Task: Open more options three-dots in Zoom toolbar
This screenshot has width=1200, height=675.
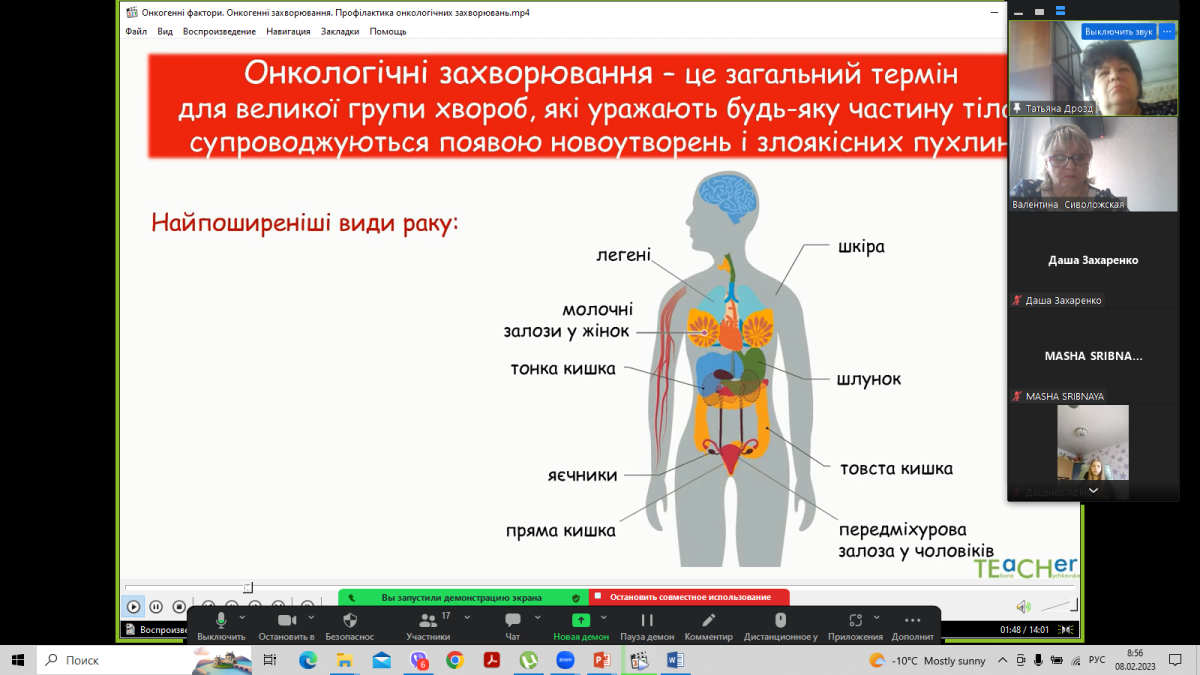Action: pyautogui.click(x=912, y=621)
